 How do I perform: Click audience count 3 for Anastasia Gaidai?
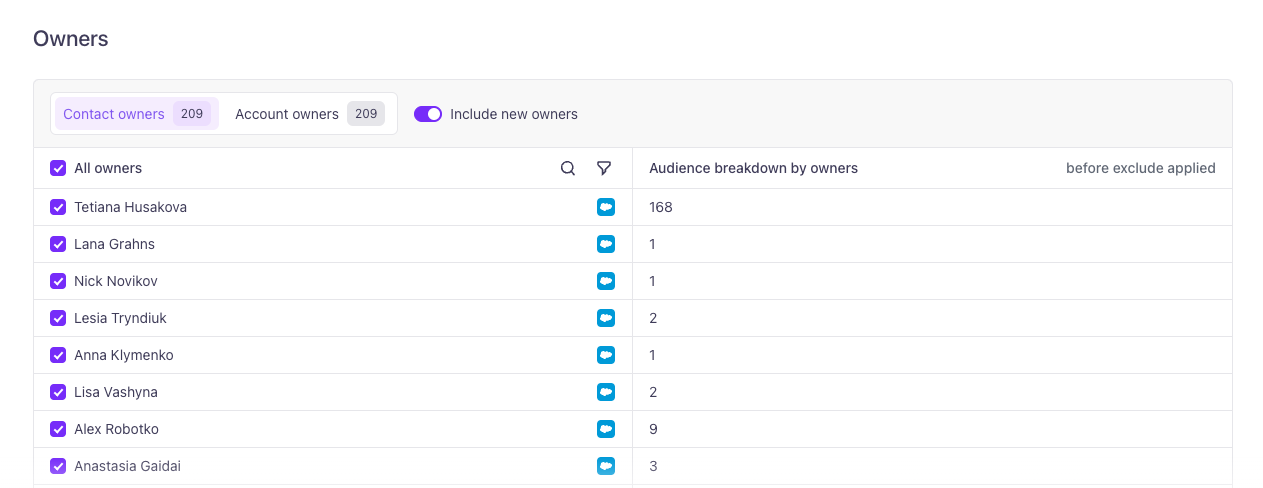[653, 466]
